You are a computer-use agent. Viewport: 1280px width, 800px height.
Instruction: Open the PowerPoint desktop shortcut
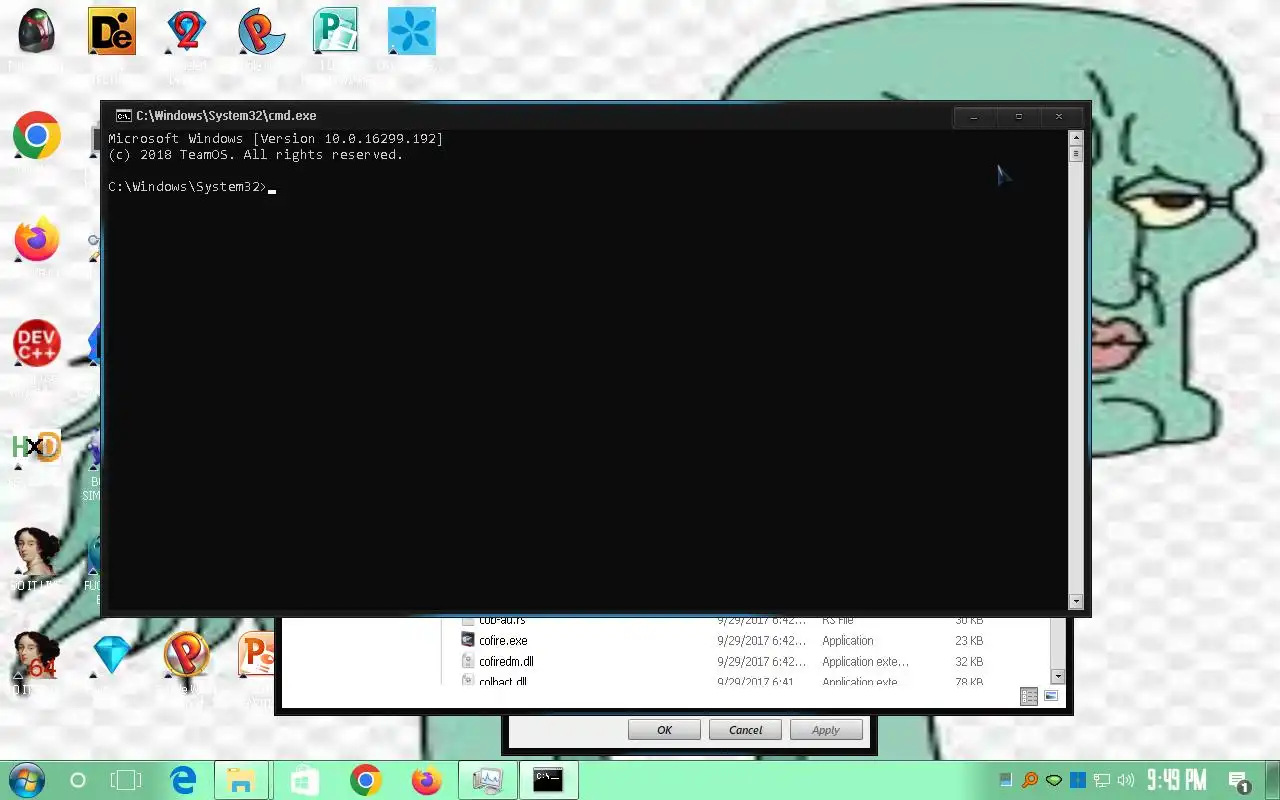[257, 655]
